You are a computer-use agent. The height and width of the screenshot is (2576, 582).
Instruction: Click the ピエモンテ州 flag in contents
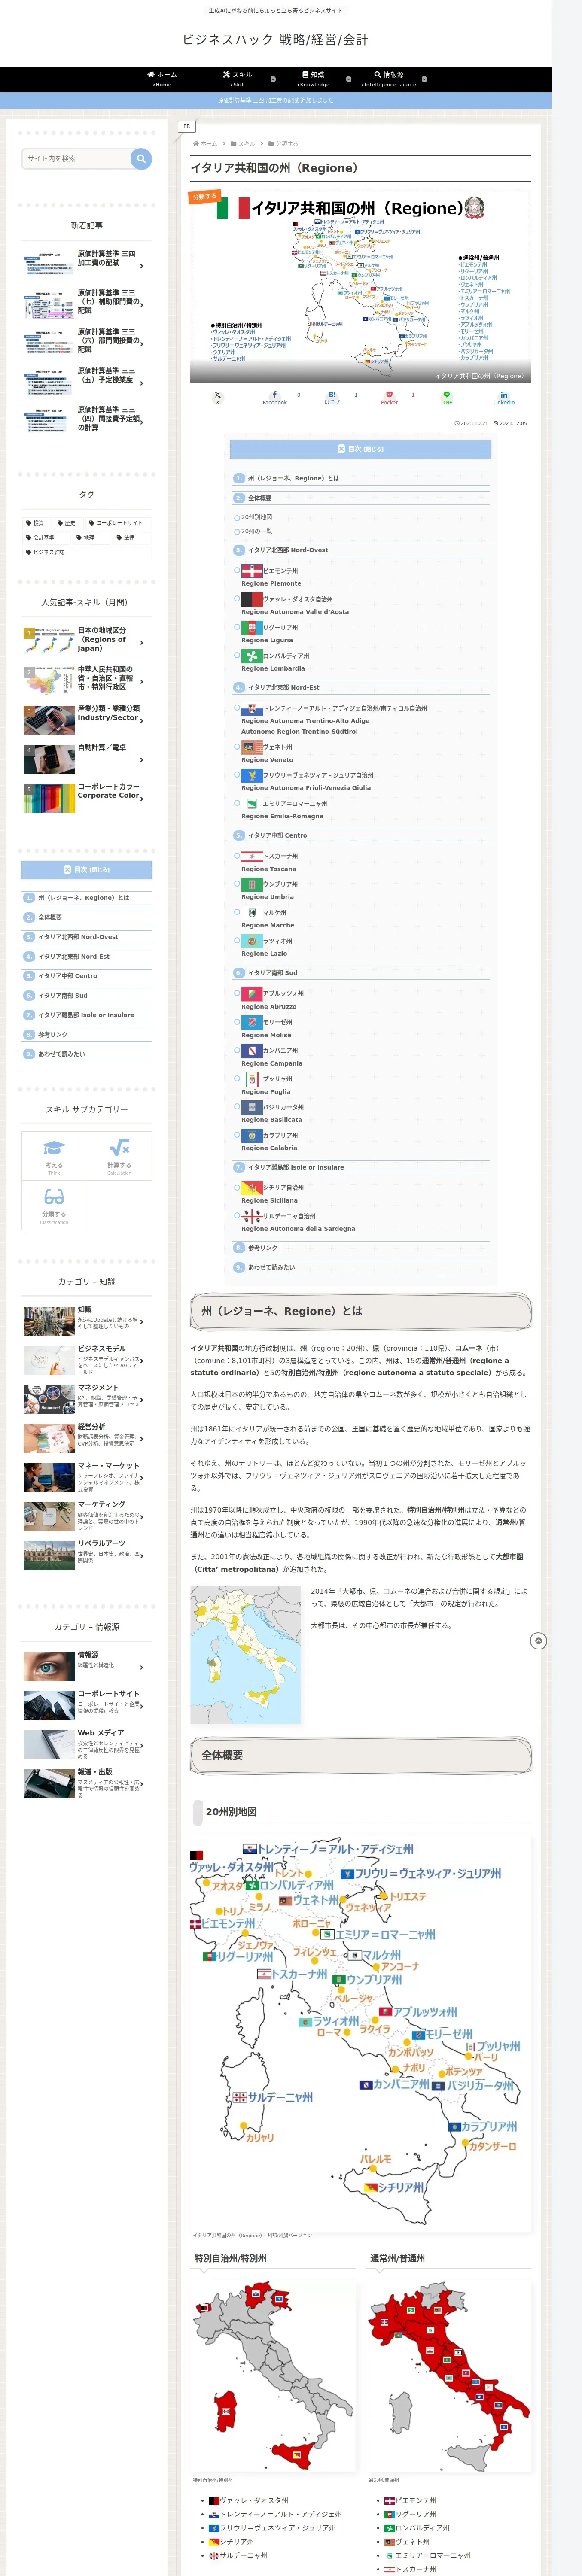point(252,571)
